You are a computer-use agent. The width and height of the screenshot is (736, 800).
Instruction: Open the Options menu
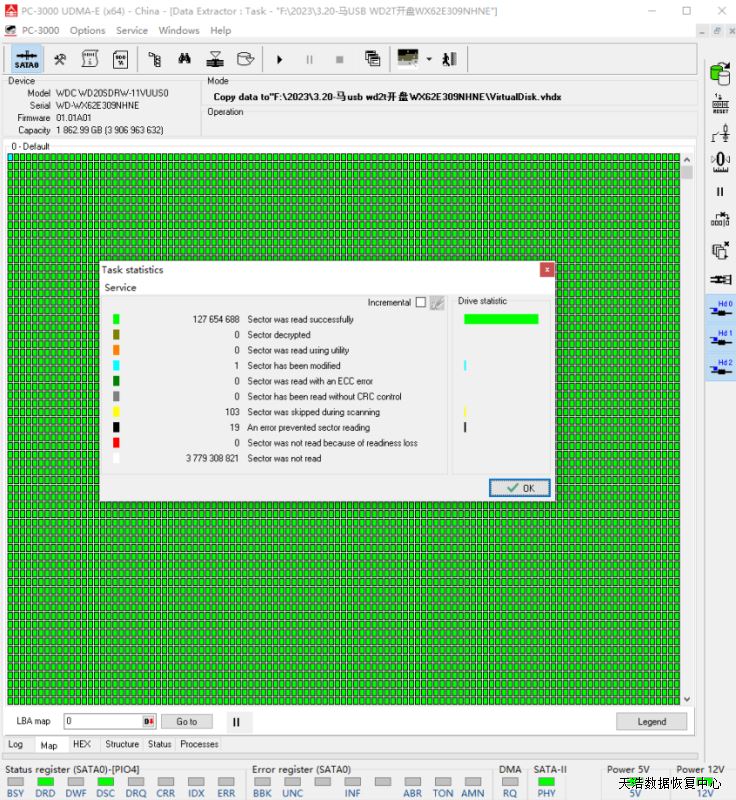click(x=87, y=31)
